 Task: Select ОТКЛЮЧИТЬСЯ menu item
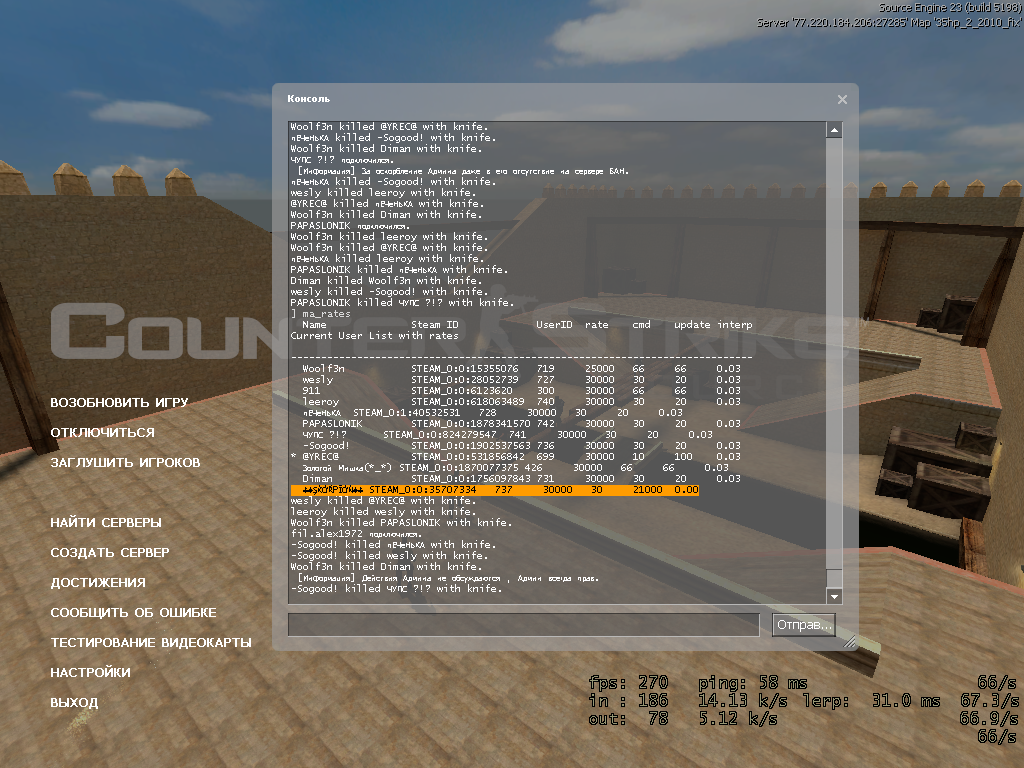click(103, 432)
